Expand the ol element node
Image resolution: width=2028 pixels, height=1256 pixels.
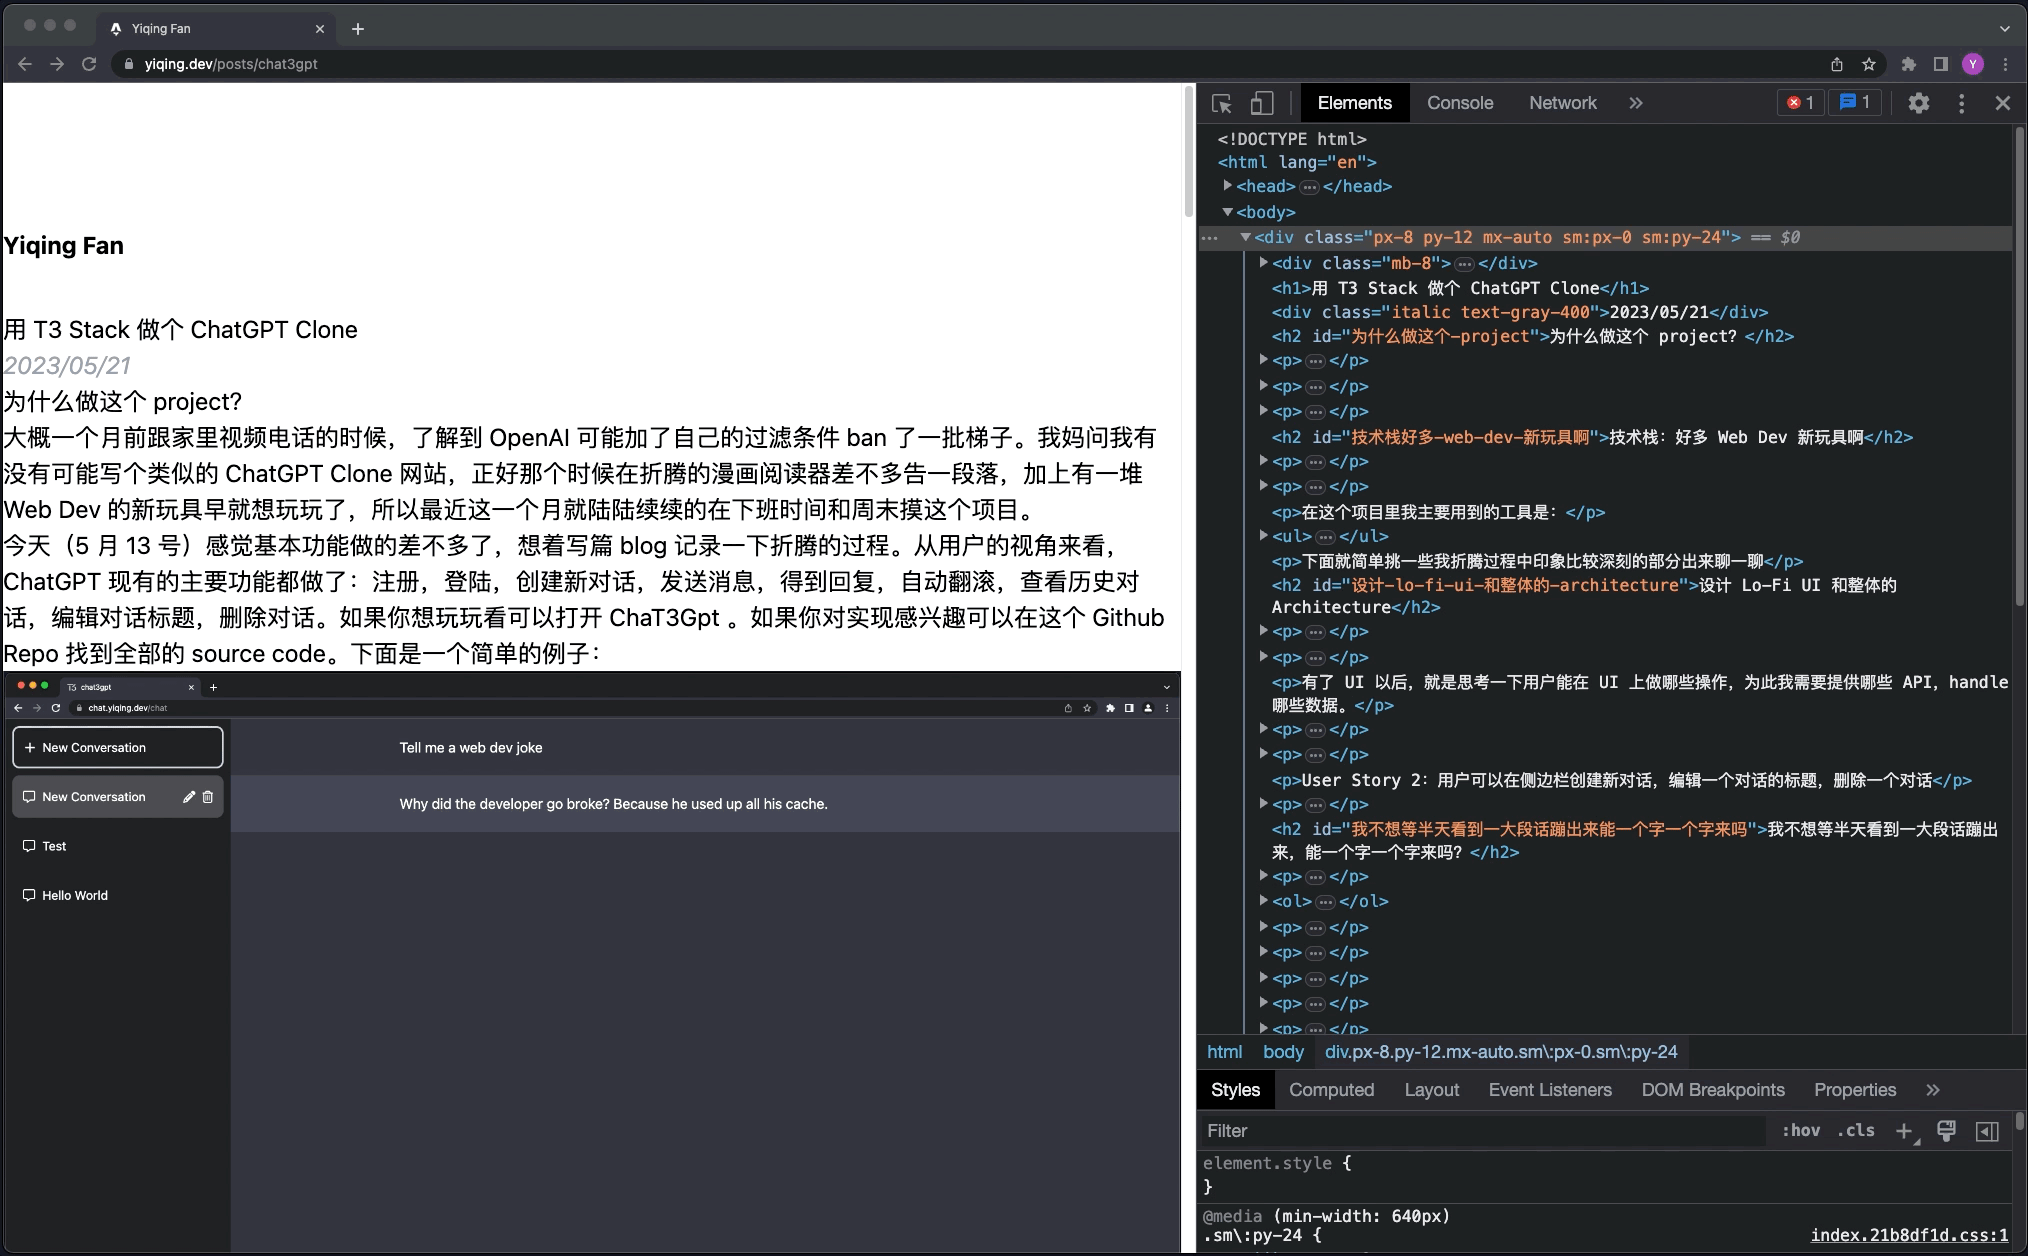[1264, 900]
